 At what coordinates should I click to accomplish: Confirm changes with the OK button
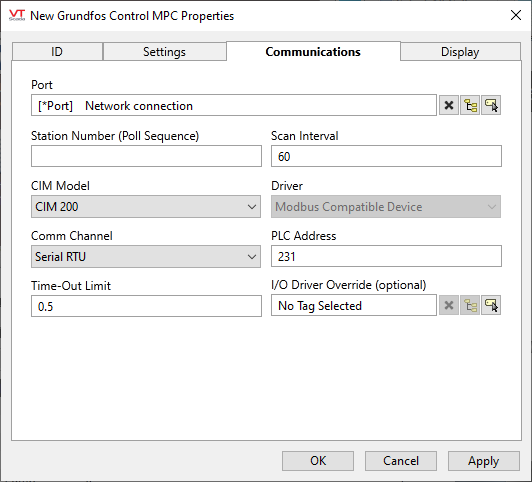(x=318, y=461)
